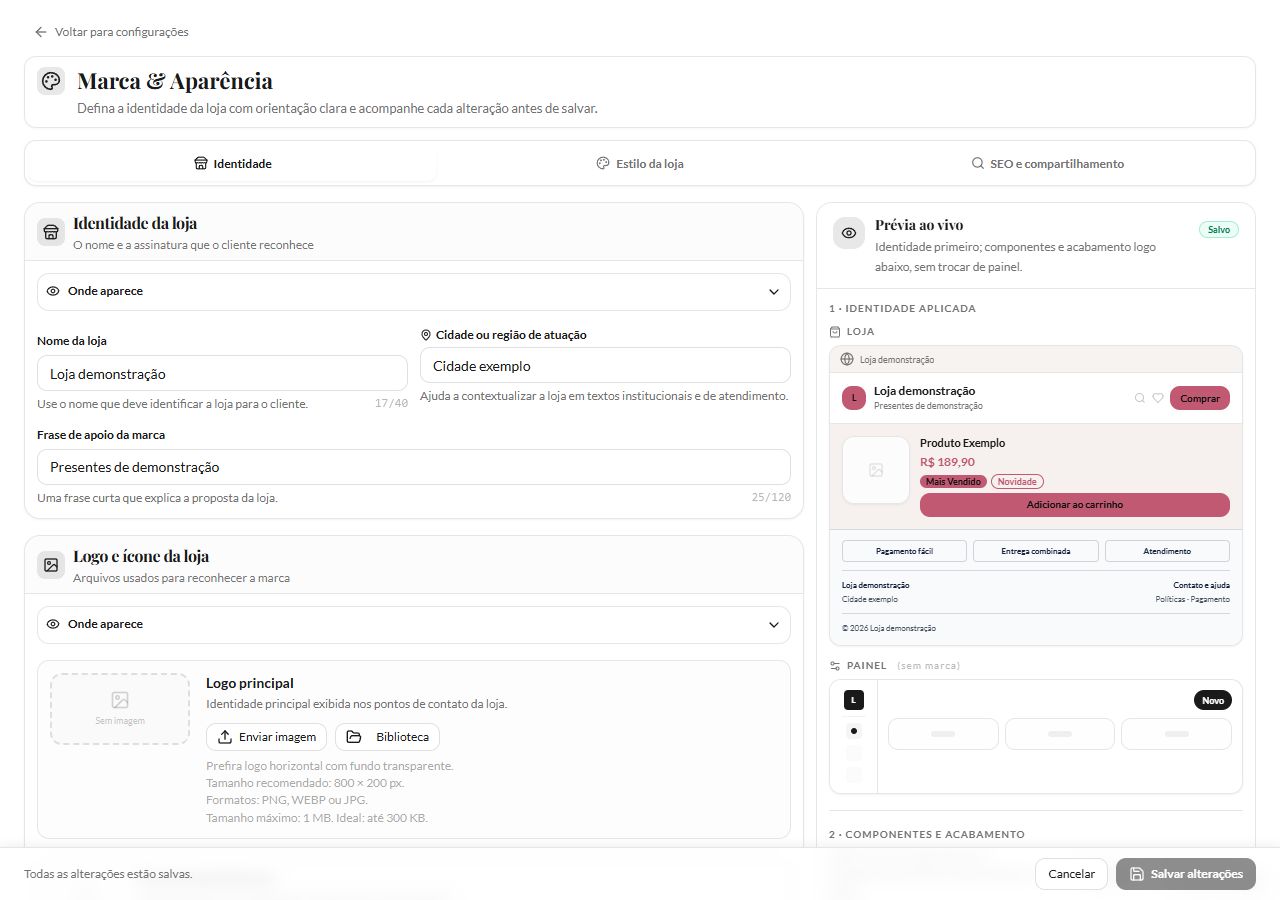This screenshot has height=900, width=1280.
Task: Click the Novidade tag in preview
Action: coord(1017,482)
